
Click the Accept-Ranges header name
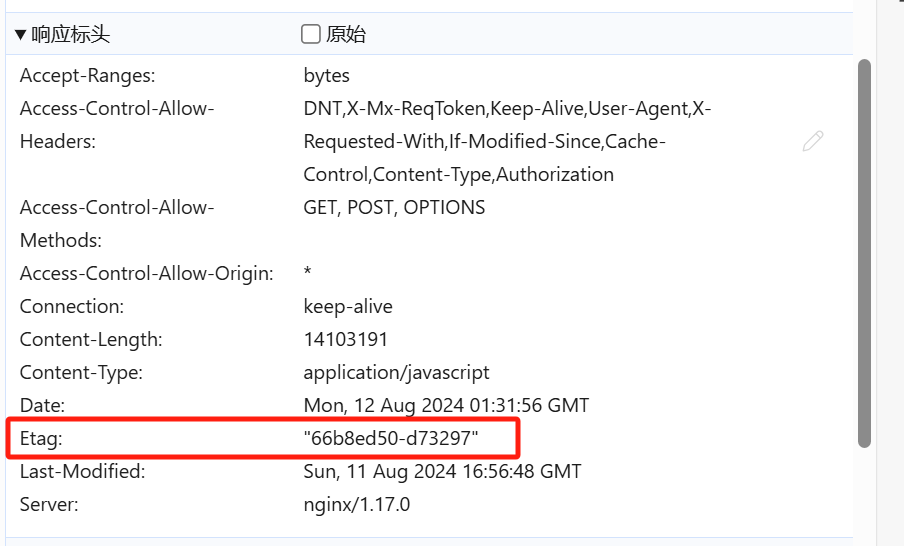[x=88, y=76]
